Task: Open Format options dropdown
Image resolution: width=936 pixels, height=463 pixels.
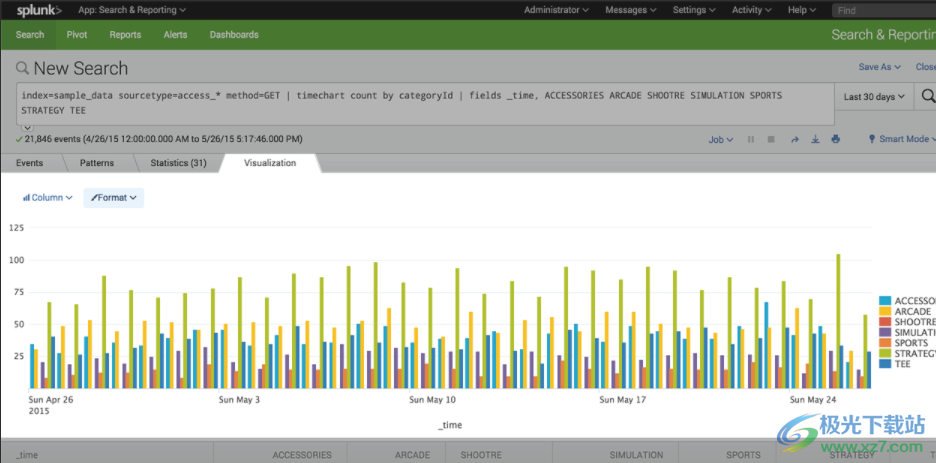Action: click(113, 197)
